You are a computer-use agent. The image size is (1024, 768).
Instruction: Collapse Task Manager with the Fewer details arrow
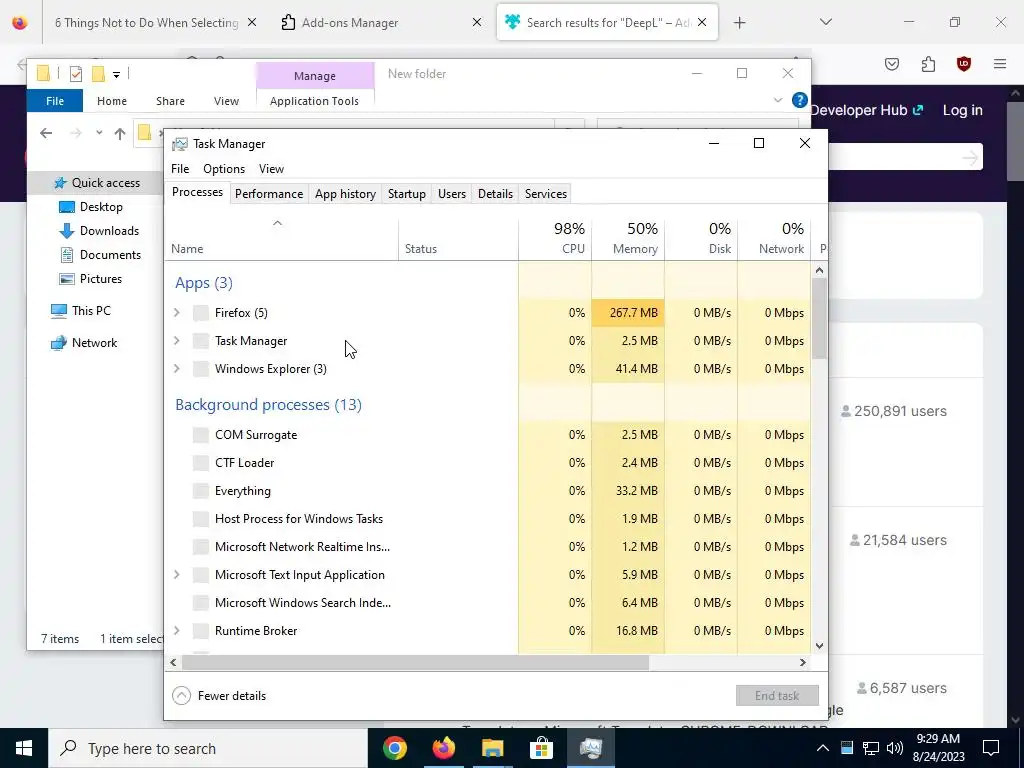tap(181, 696)
